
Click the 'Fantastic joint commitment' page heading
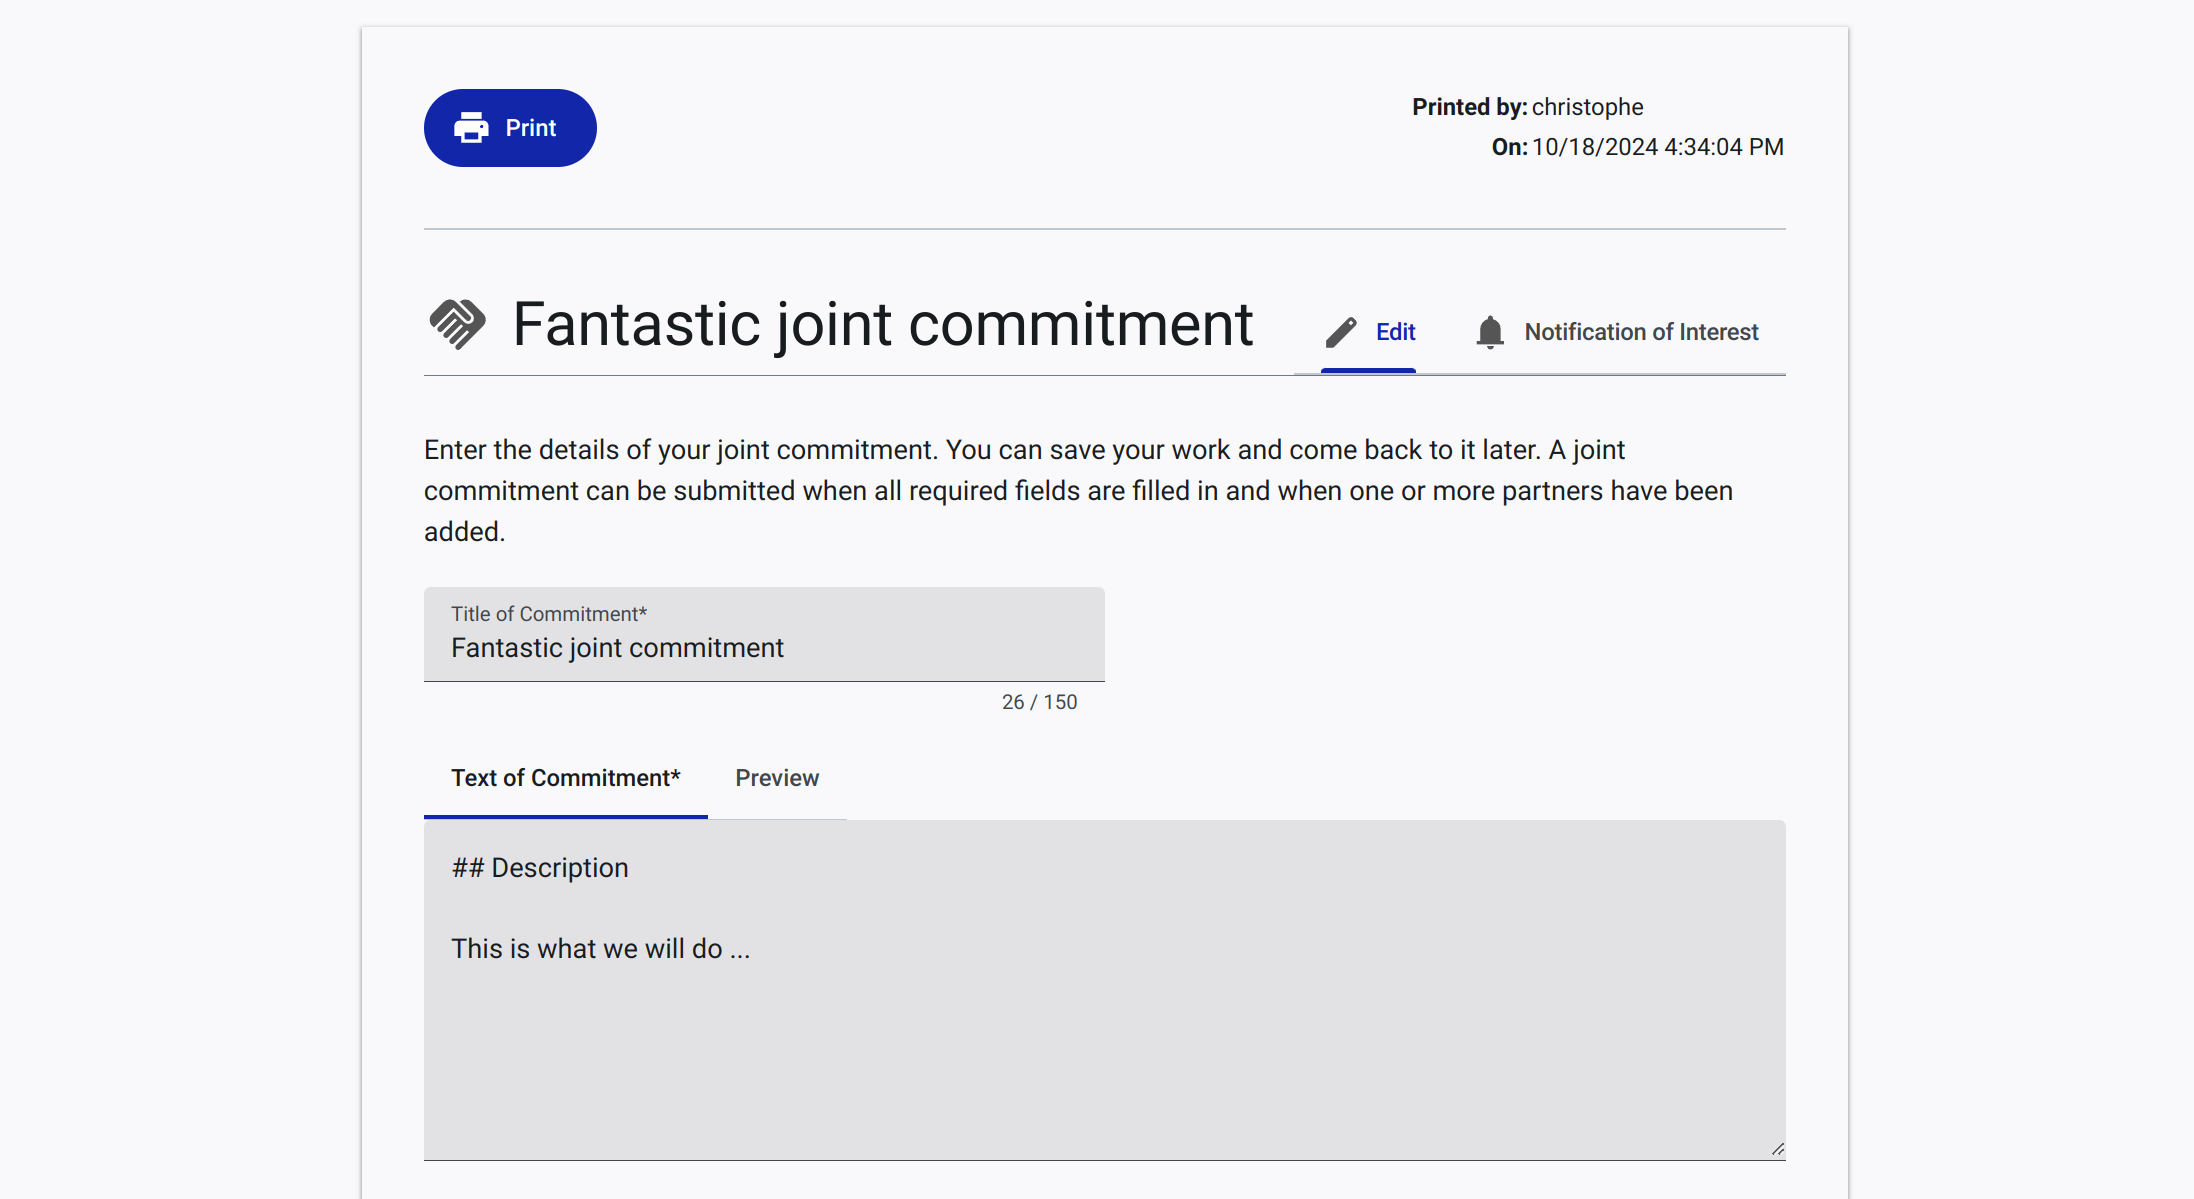[x=883, y=324]
